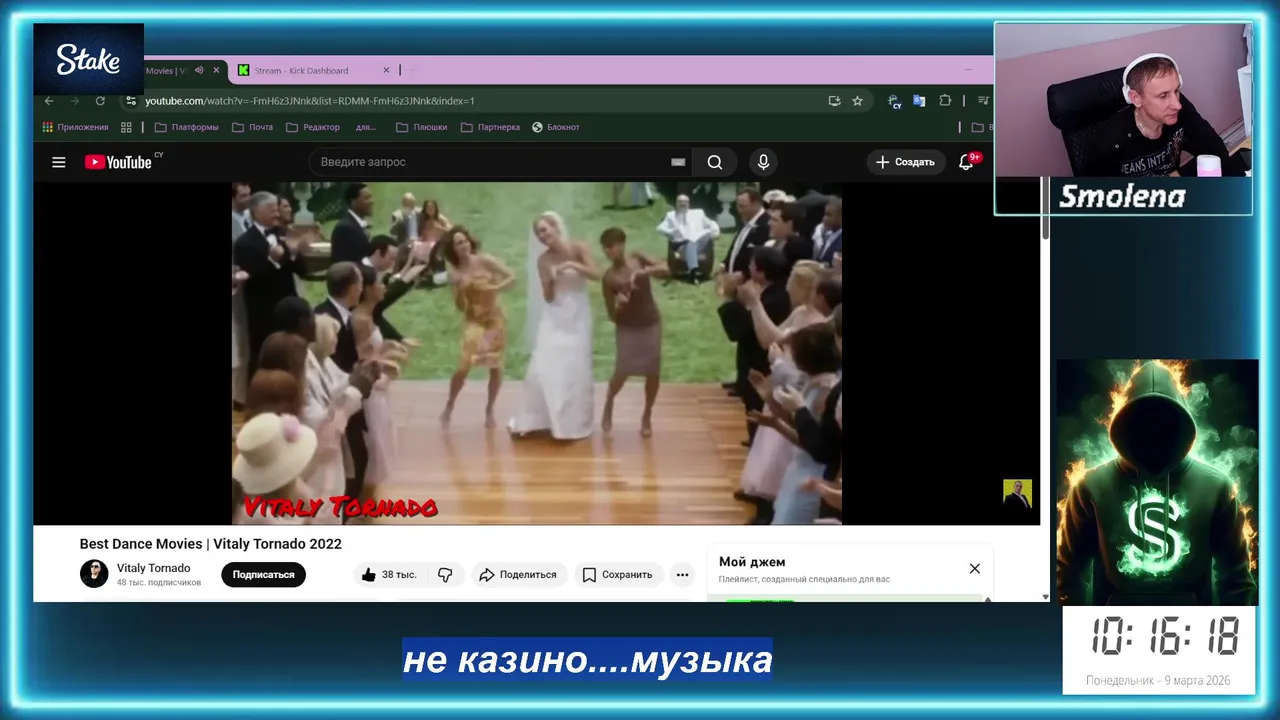Open the Плюшки bookmark folder
This screenshot has height=720, width=1280.
(421, 127)
